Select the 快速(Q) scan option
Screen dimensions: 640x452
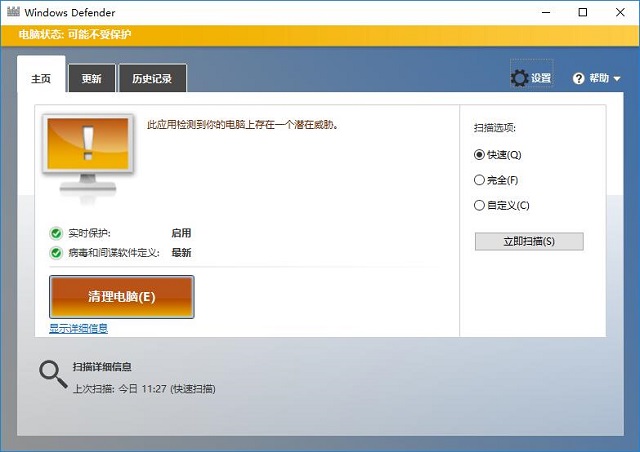(479, 155)
